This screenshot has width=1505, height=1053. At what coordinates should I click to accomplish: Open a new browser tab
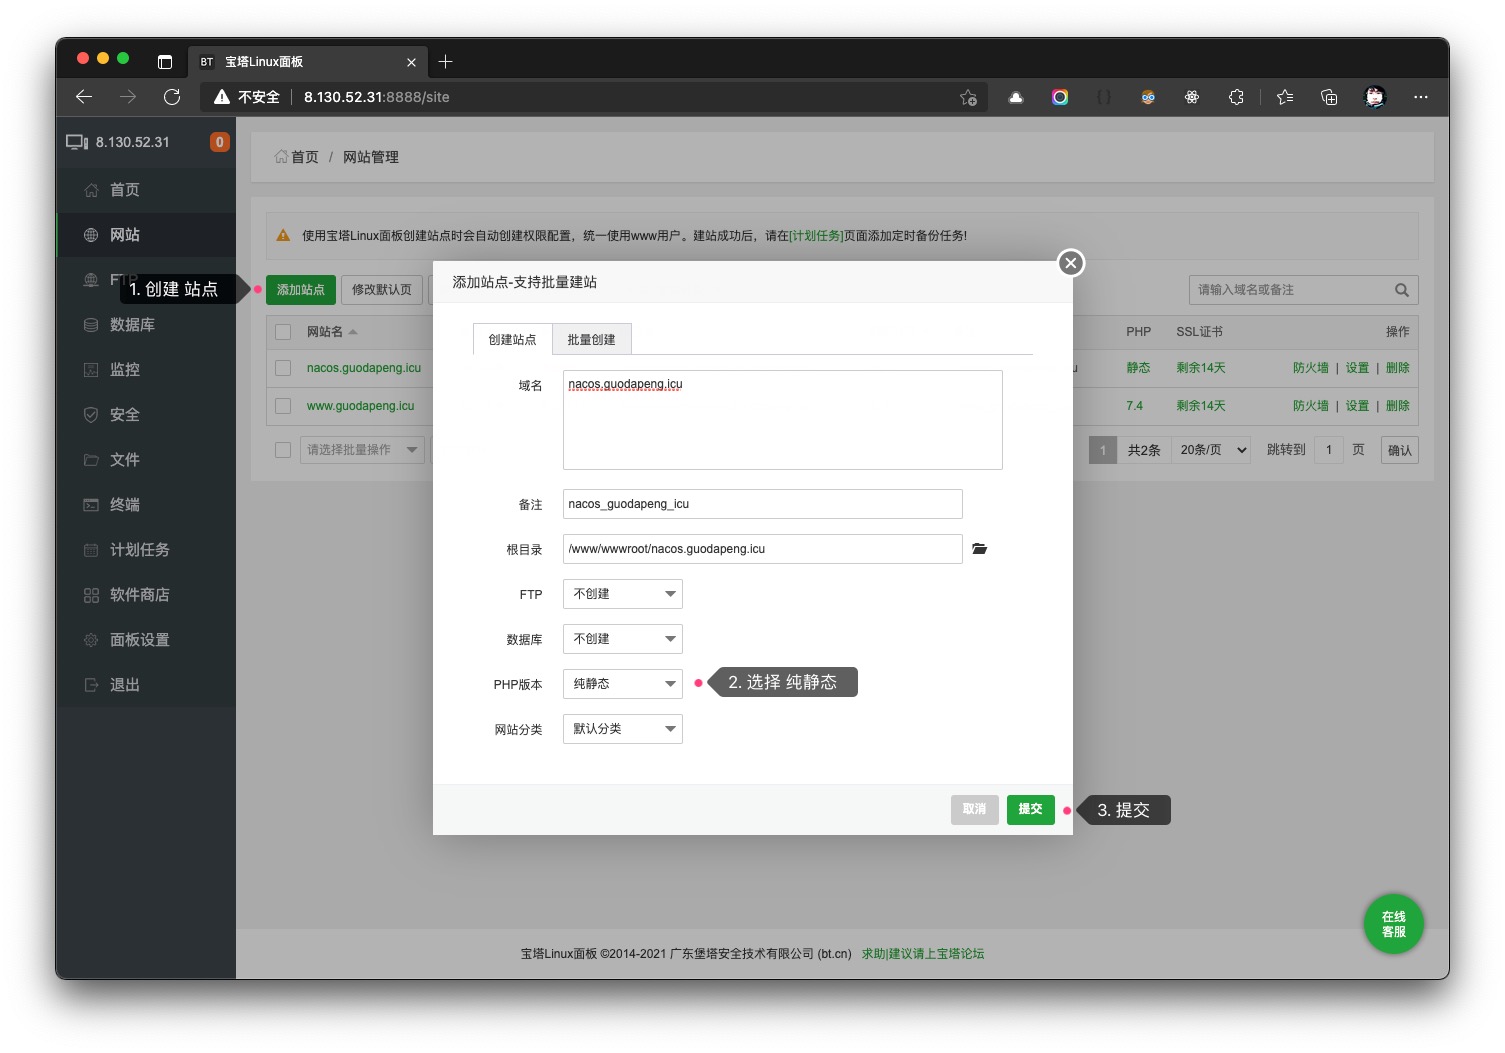point(446,62)
